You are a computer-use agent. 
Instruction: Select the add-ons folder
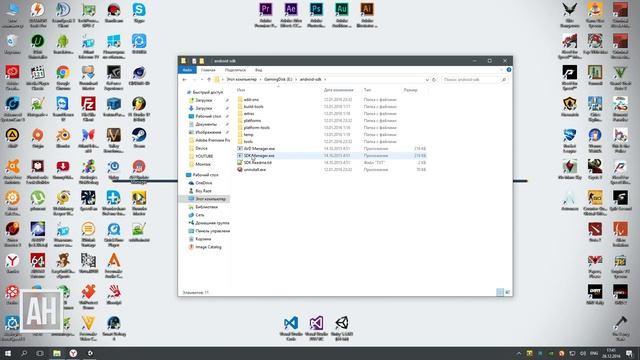(x=251, y=100)
